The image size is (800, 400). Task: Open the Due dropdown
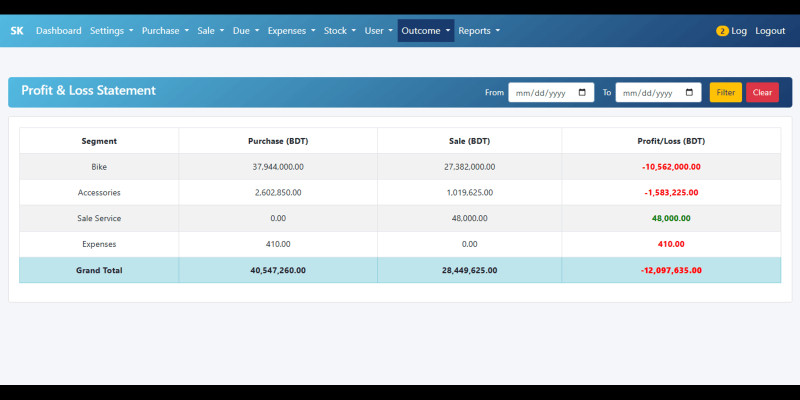245,31
